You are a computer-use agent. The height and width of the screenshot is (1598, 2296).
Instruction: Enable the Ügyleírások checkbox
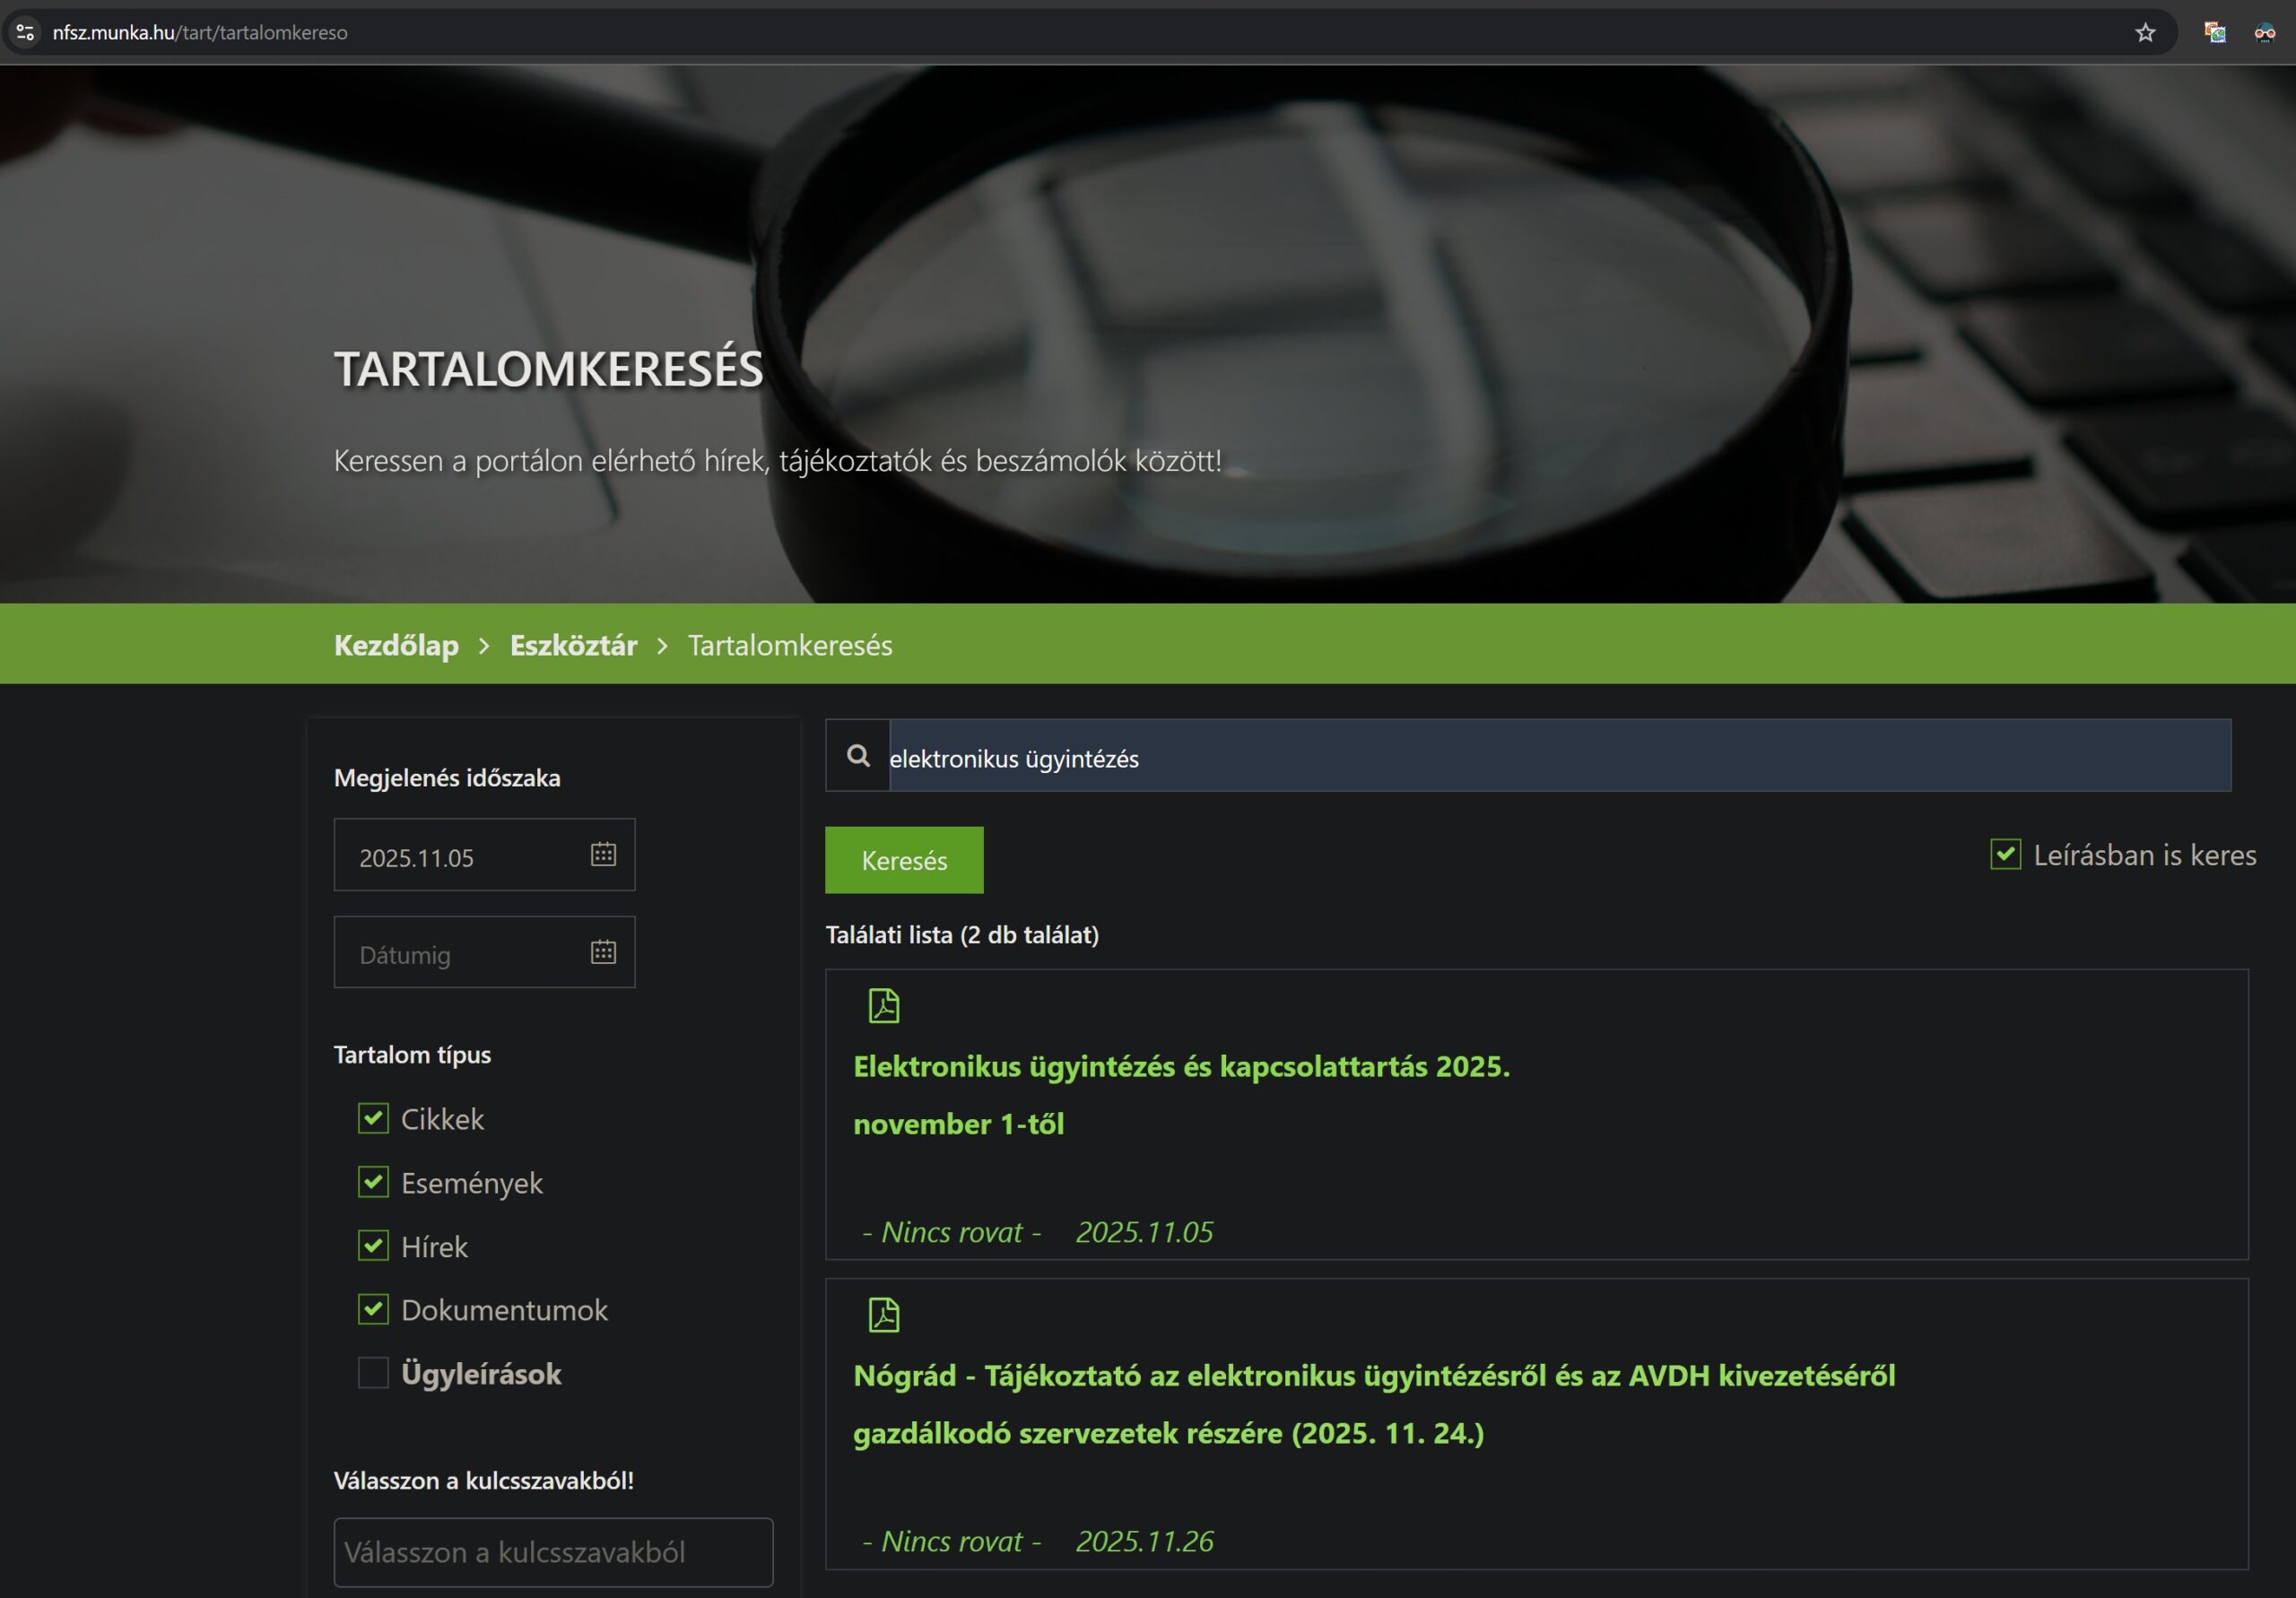click(373, 1373)
